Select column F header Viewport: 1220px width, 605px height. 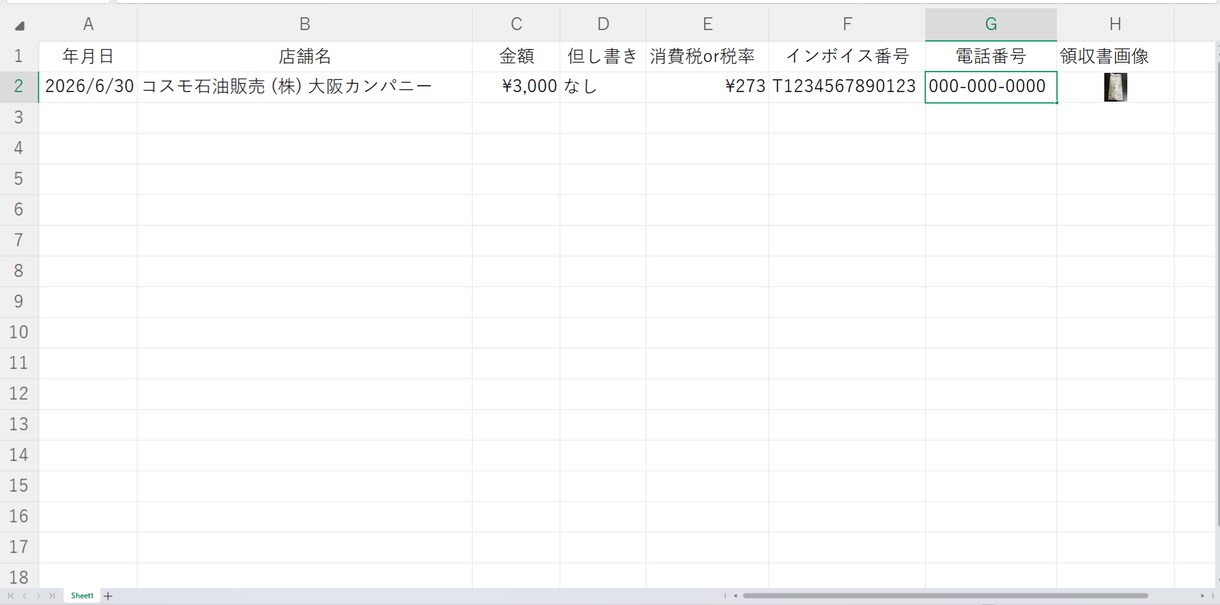(x=847, y=25)
